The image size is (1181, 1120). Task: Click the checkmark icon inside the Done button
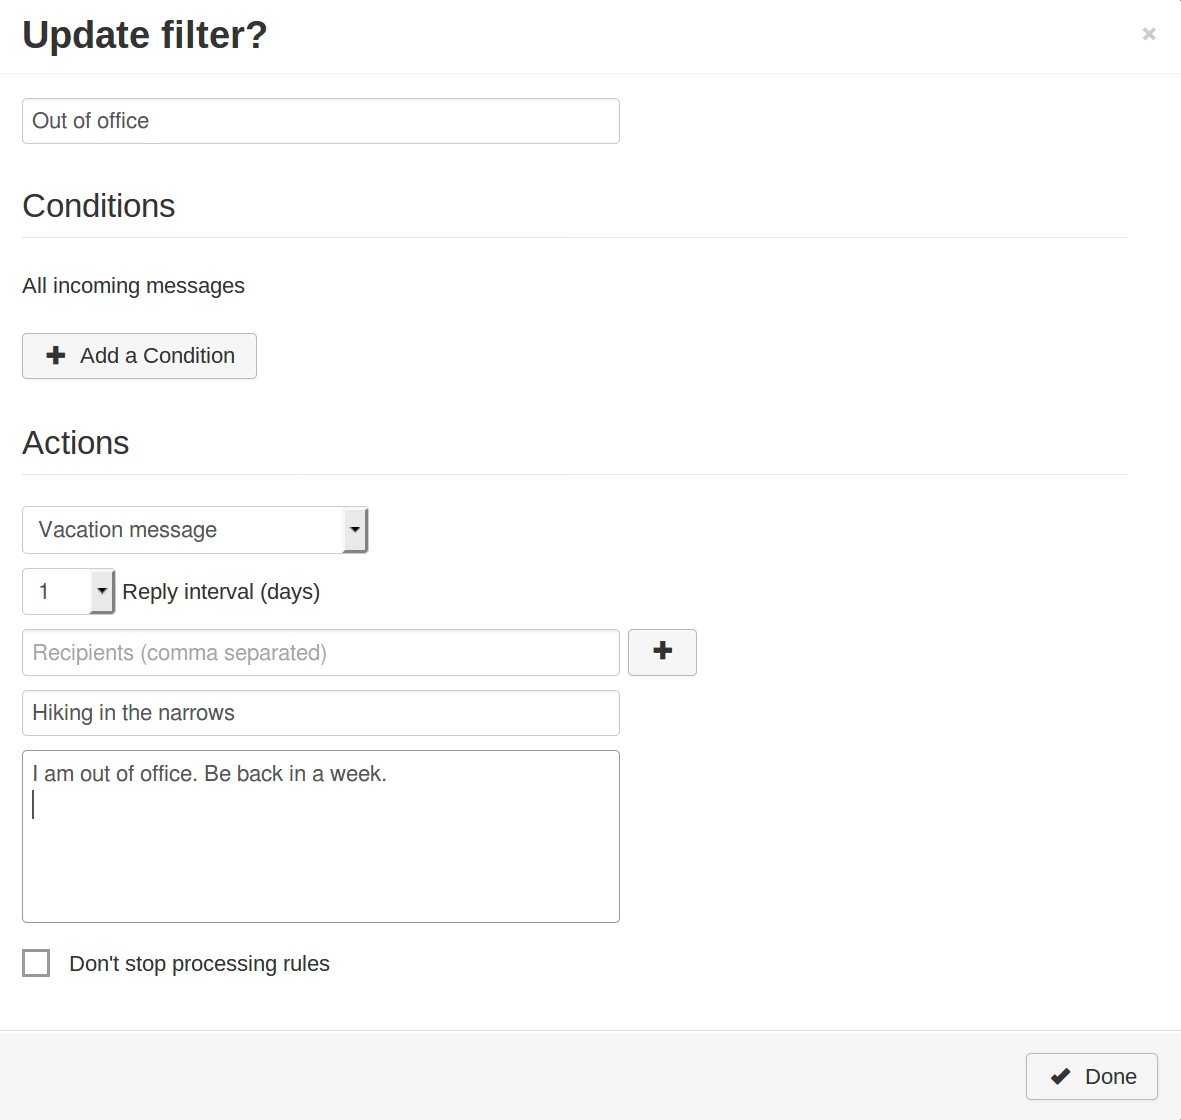click(1061, 1076)
